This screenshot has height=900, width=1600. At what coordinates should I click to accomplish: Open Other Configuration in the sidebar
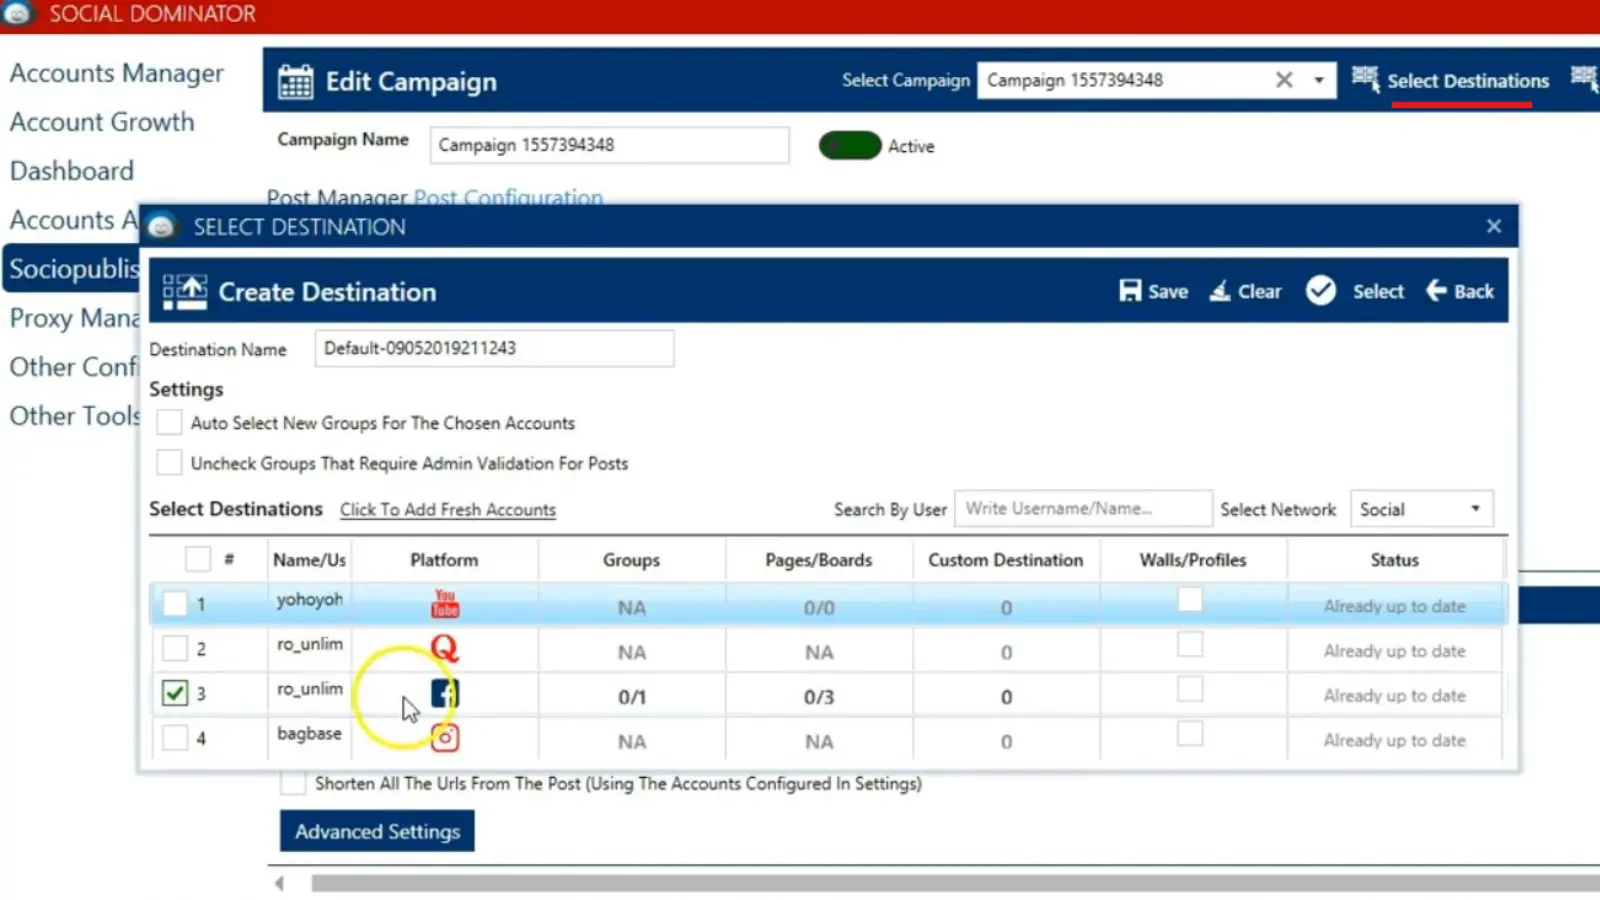click(x=74, y=367)
